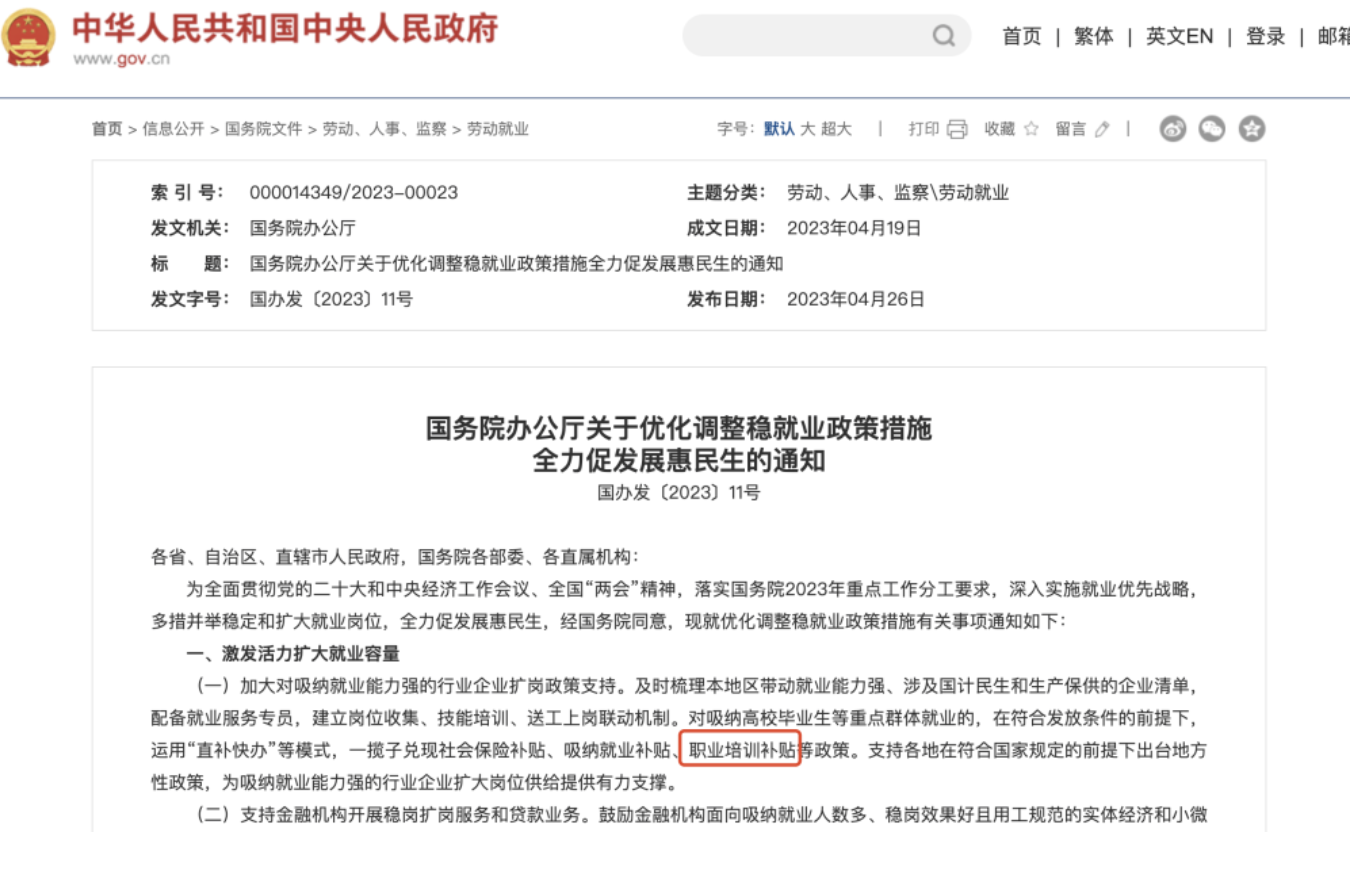Open 劳动就业 breadcrumb link
Screen dimensions: 1368x874
pos(497,129)
